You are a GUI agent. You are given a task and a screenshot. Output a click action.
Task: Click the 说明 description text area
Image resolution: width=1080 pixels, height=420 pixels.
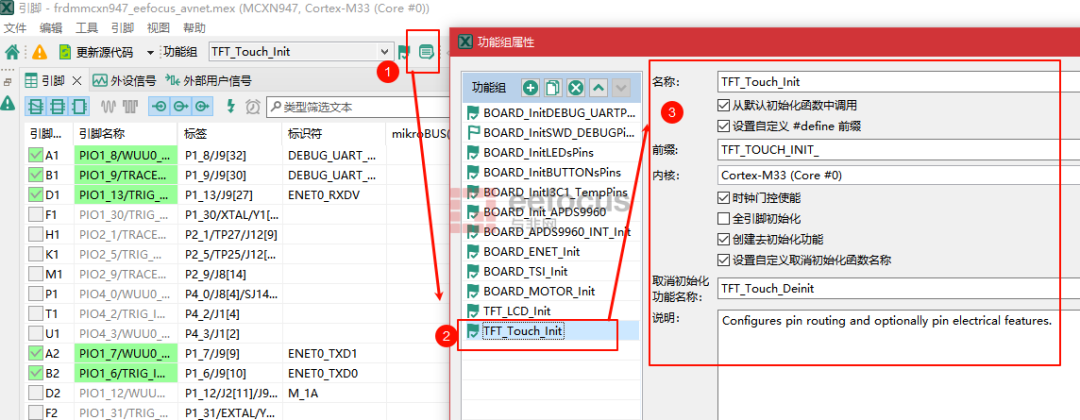(898, 365)
